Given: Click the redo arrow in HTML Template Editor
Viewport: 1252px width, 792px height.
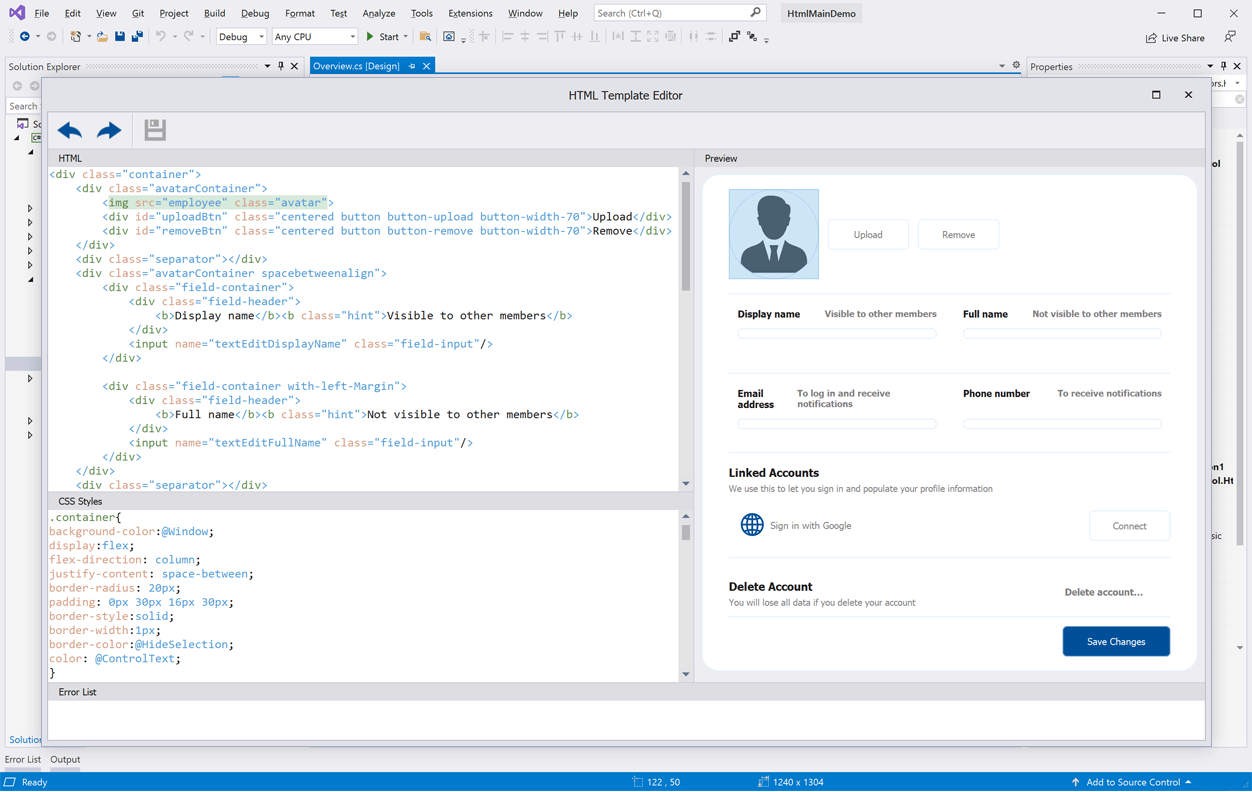Looking at the screenshot, I should click(109, 130).
